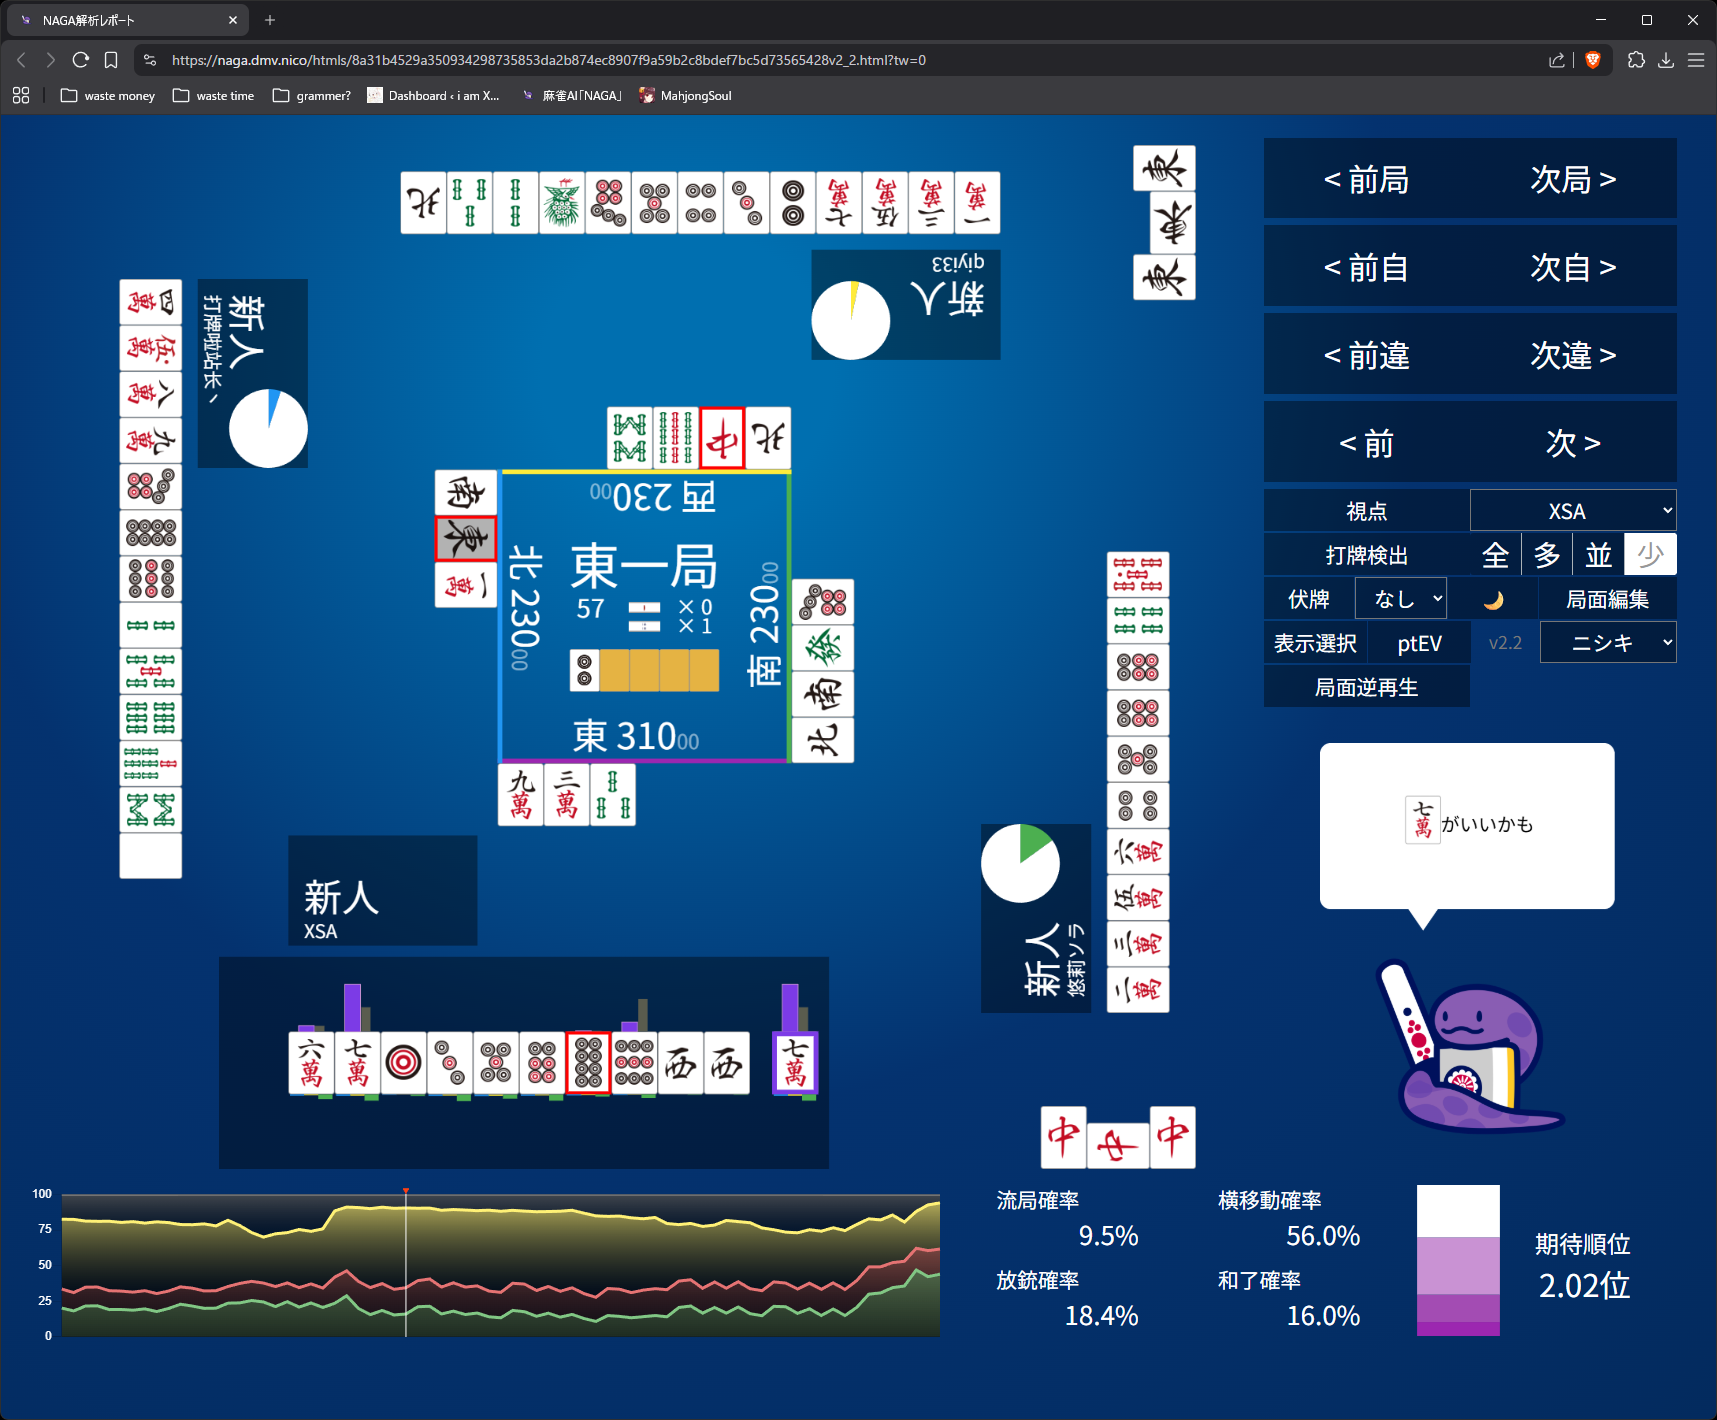
Task: Click the Brave Shields icon in address bar
Action: (1593, 60)
